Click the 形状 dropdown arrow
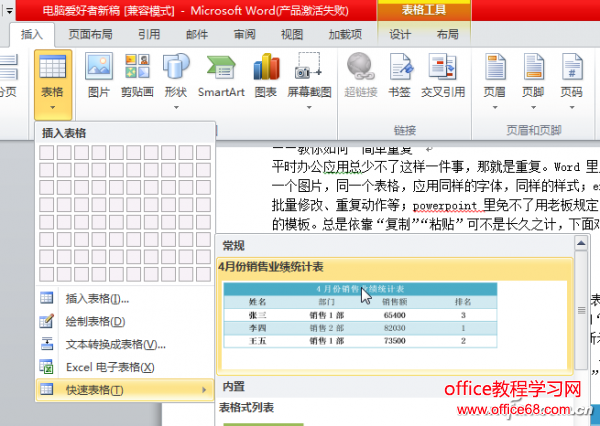Screen dimensions: 600x426 tap(176, 108)
